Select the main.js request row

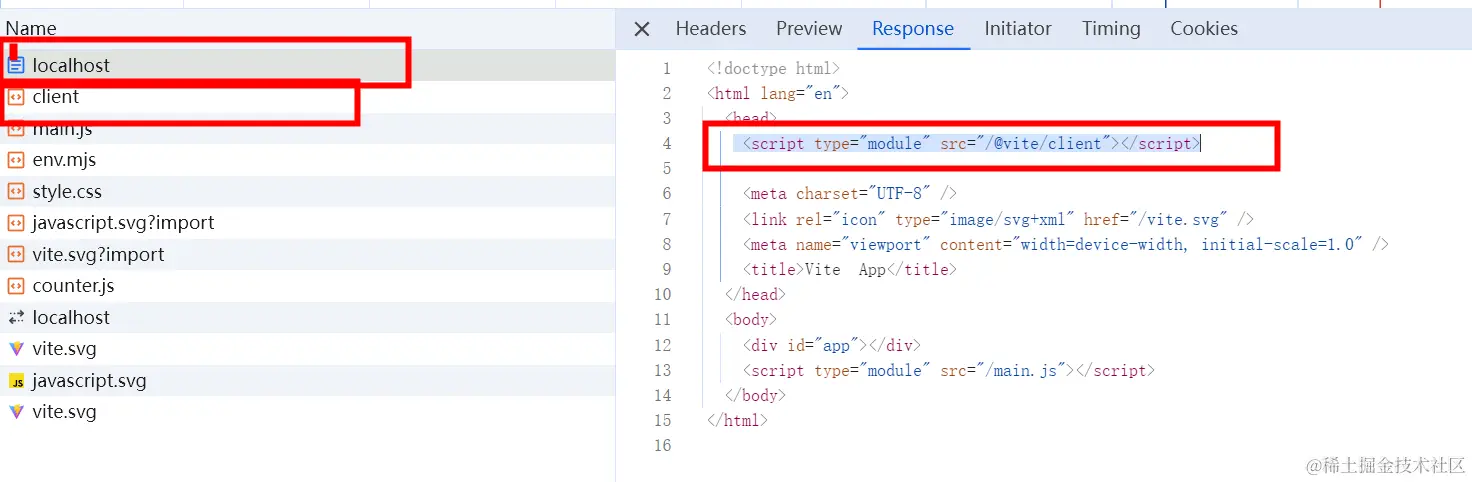307,129
